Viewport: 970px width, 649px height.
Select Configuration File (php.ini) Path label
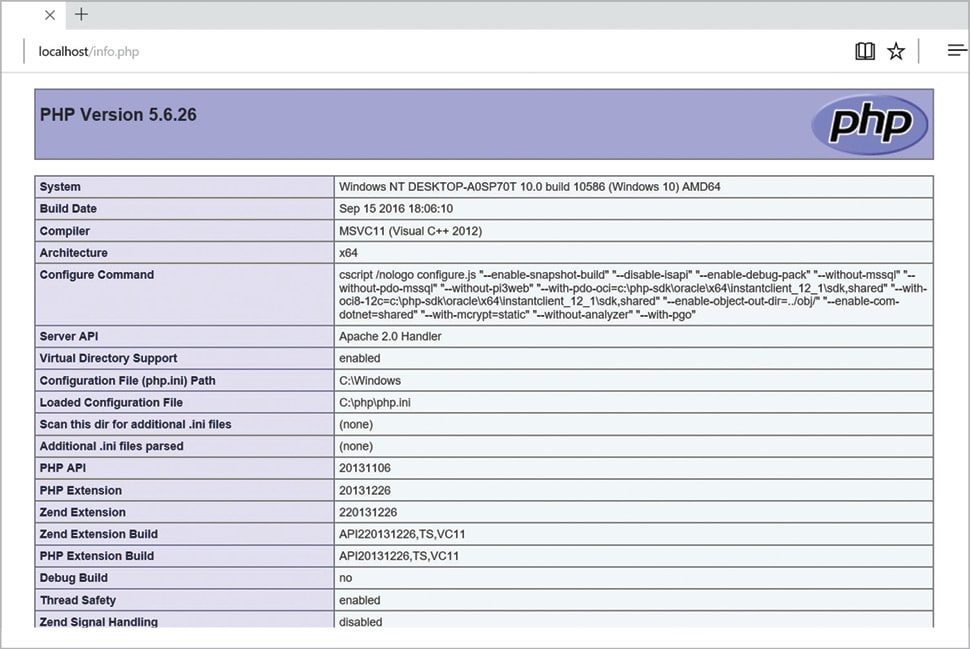(x=127, y=380)
